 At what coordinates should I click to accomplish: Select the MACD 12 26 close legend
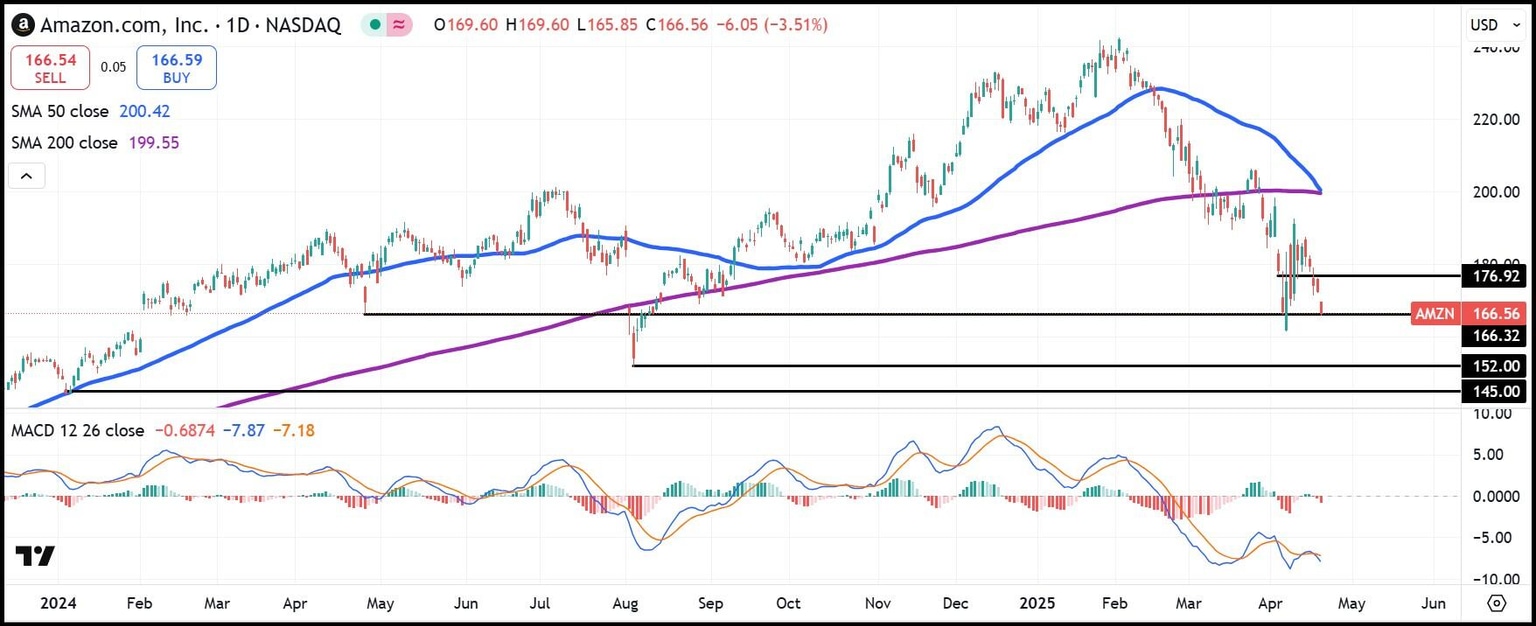[x=77, y=430]
